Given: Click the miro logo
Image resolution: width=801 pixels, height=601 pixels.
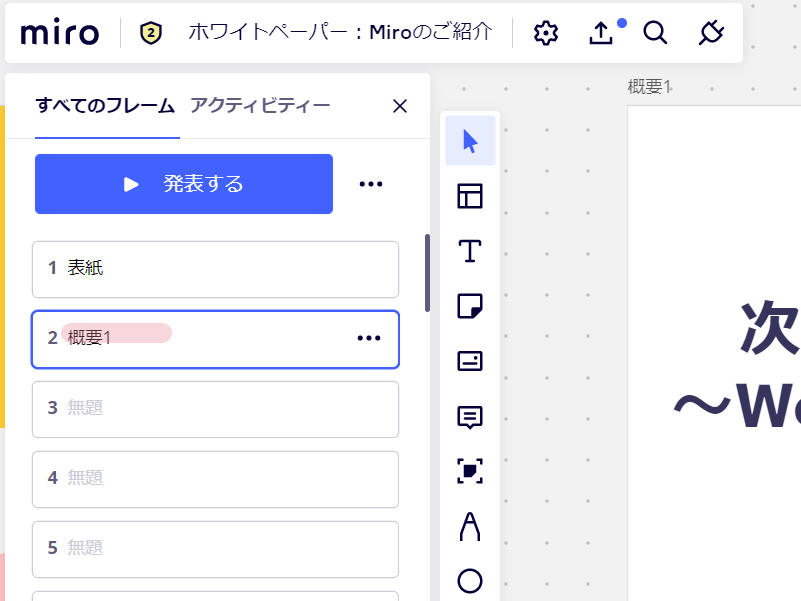Looking at the screenshot, I should (60, 33).
